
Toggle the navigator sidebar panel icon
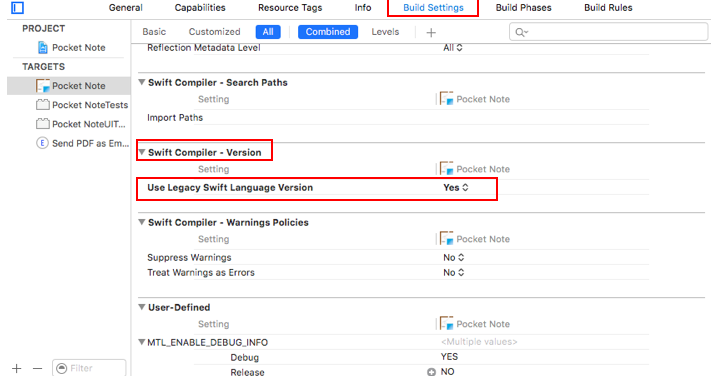(x=17, y=8)
